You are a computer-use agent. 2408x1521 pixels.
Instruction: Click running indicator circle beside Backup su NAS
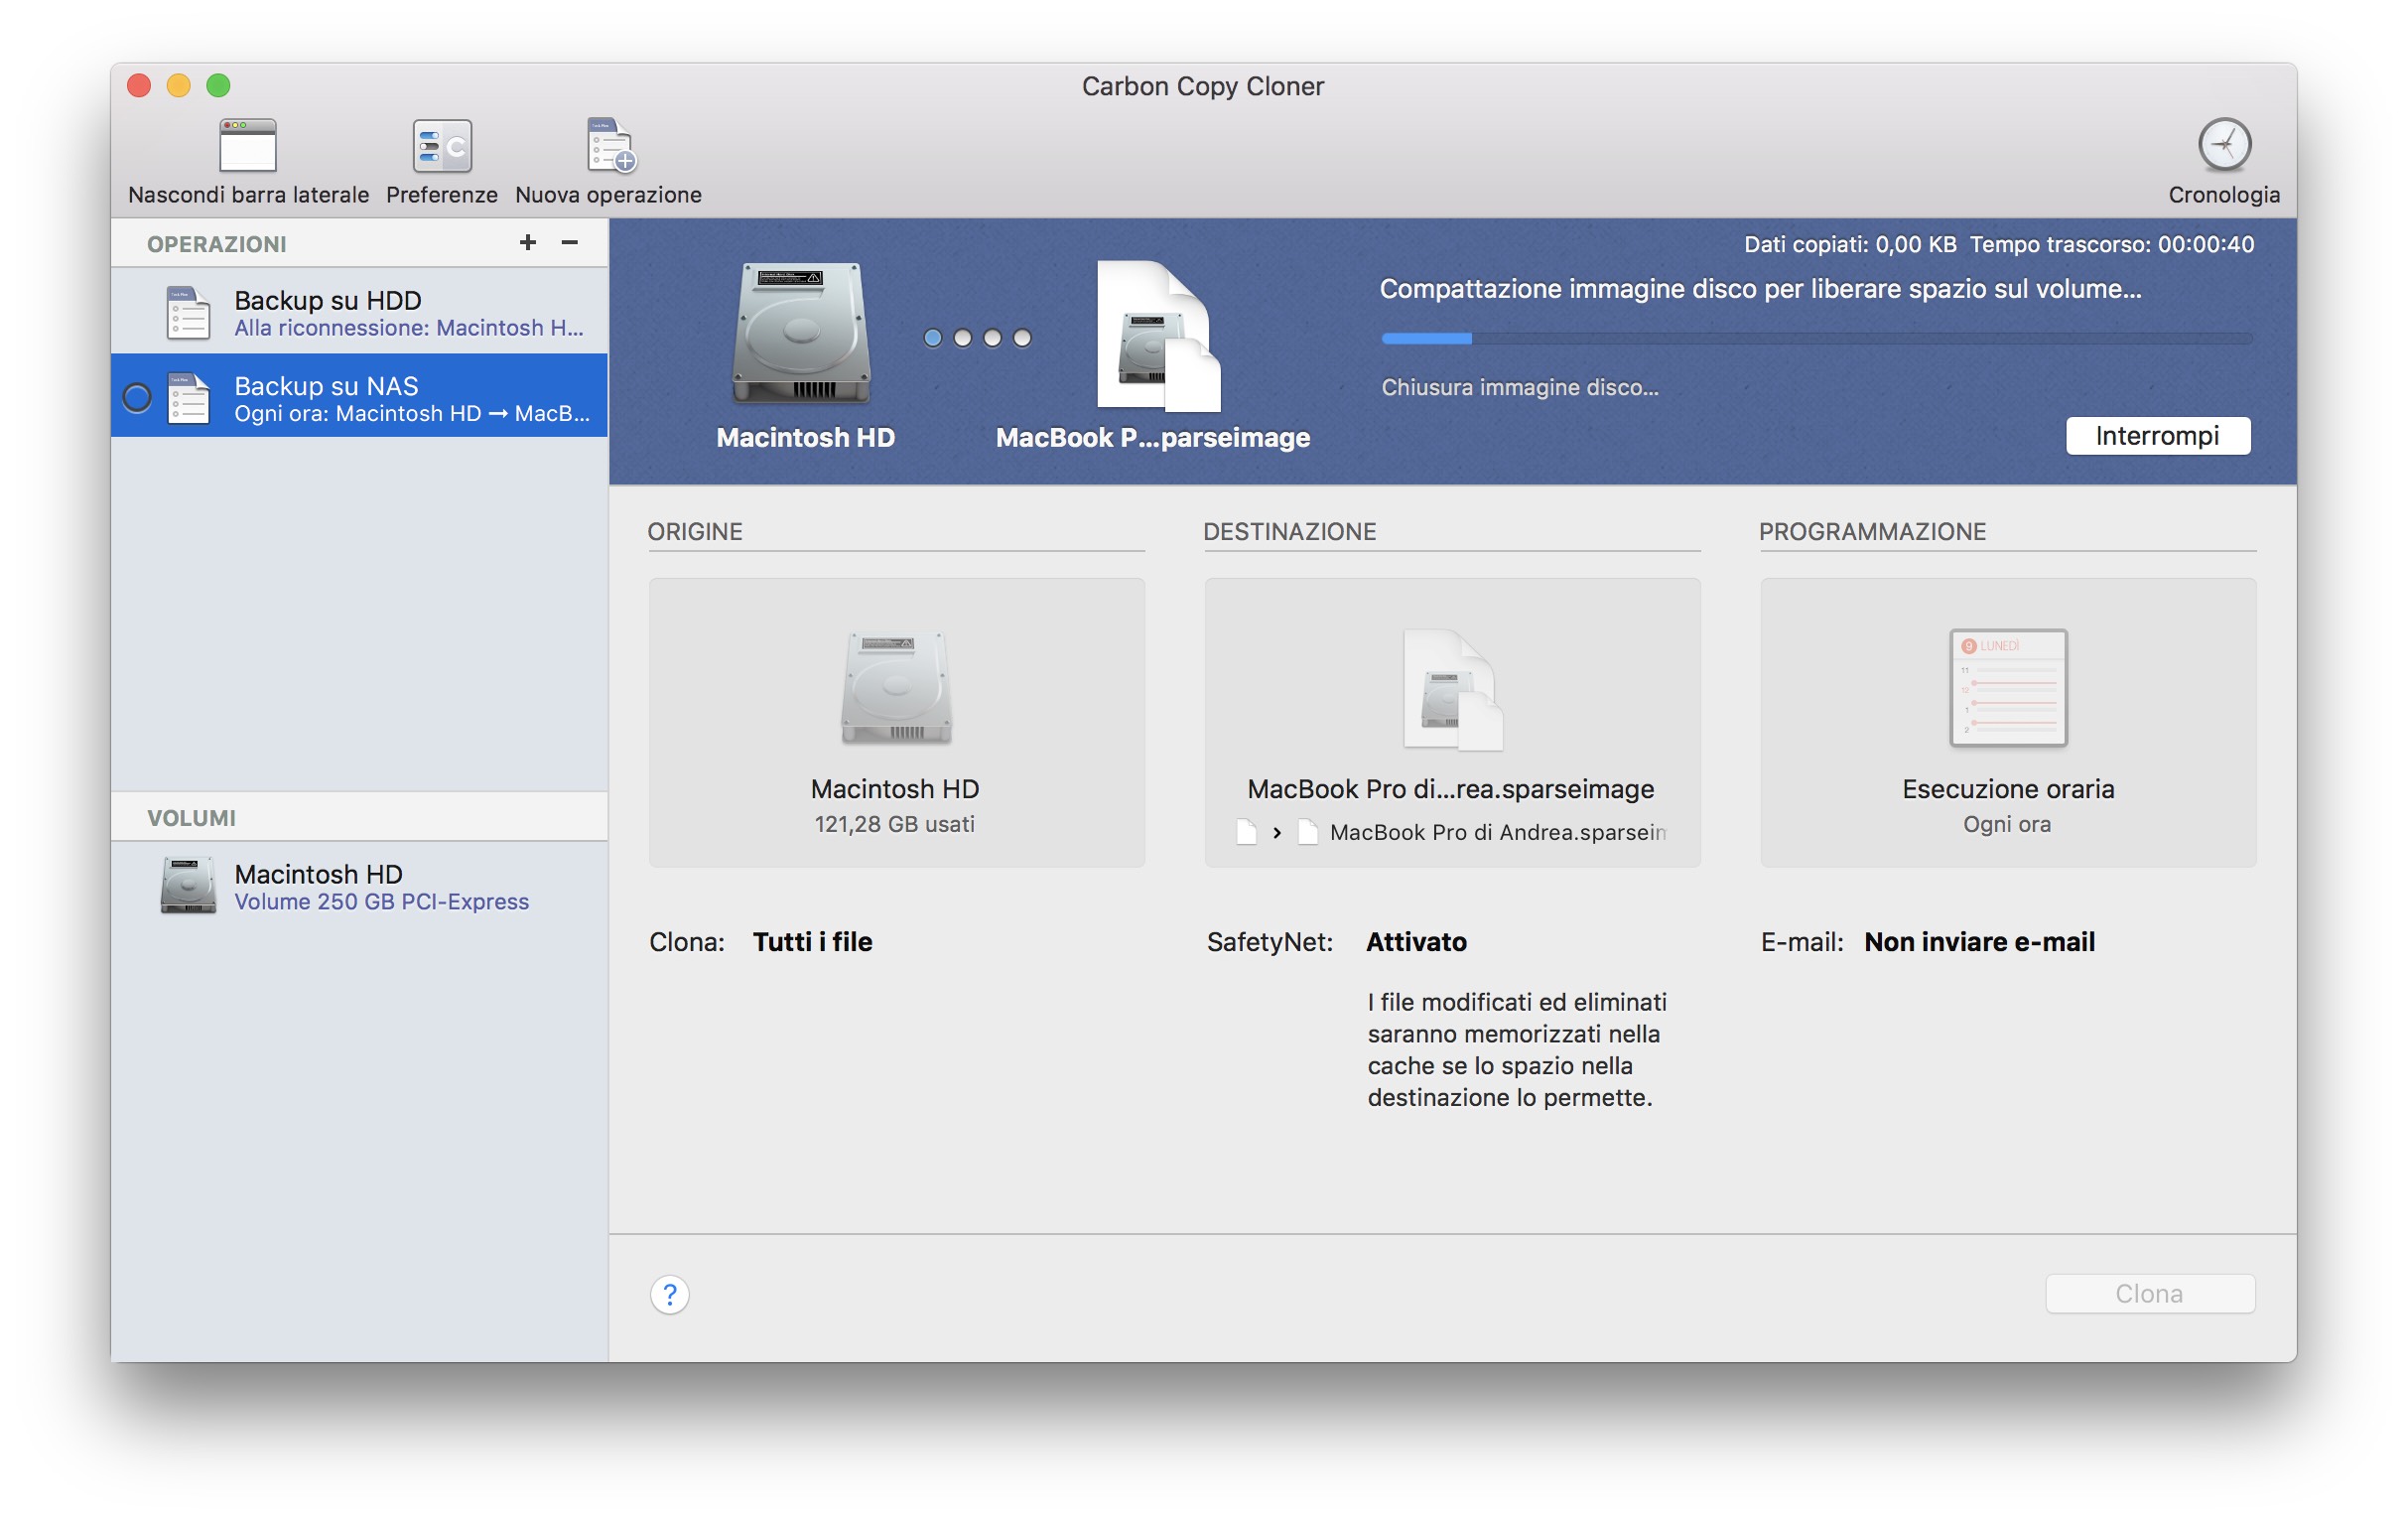coord(137,398)
